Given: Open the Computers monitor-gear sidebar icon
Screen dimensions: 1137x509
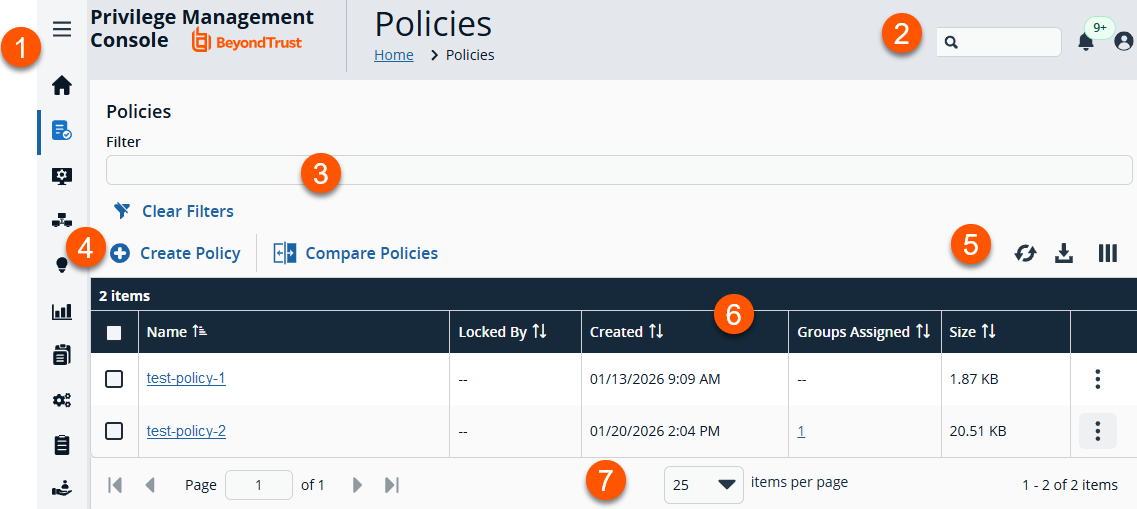Looking at the screenshot, I should click(62, 175).
